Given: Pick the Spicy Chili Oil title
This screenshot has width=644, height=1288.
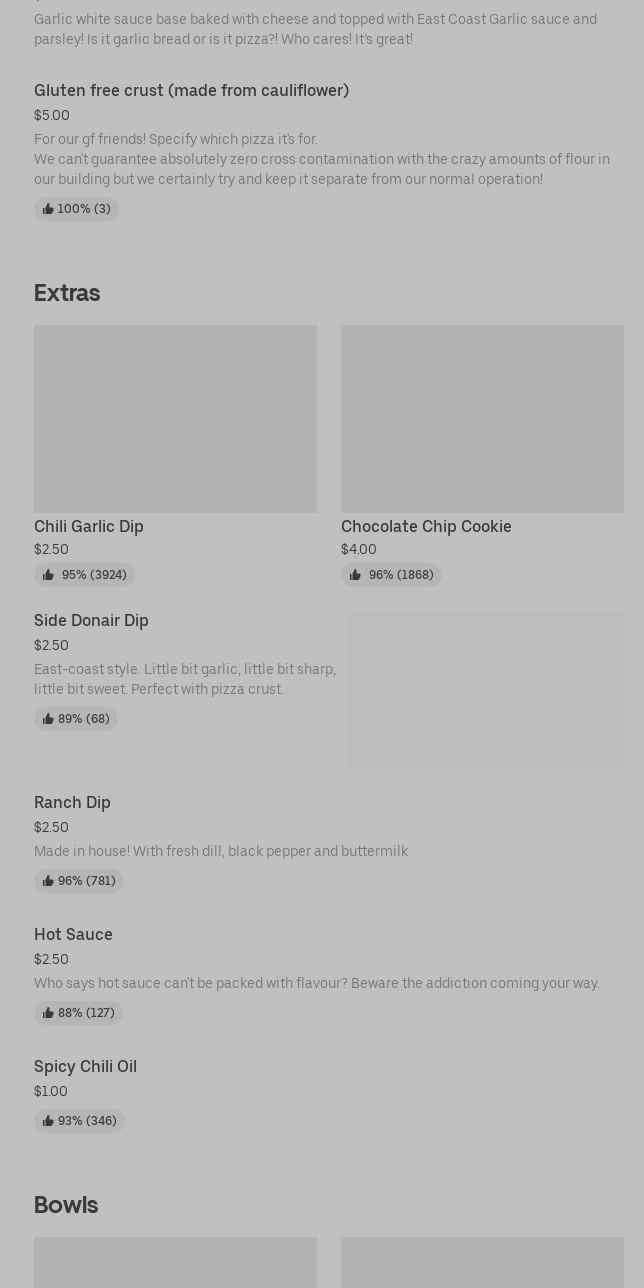Looking at the screenshot, I should 85,1066.
